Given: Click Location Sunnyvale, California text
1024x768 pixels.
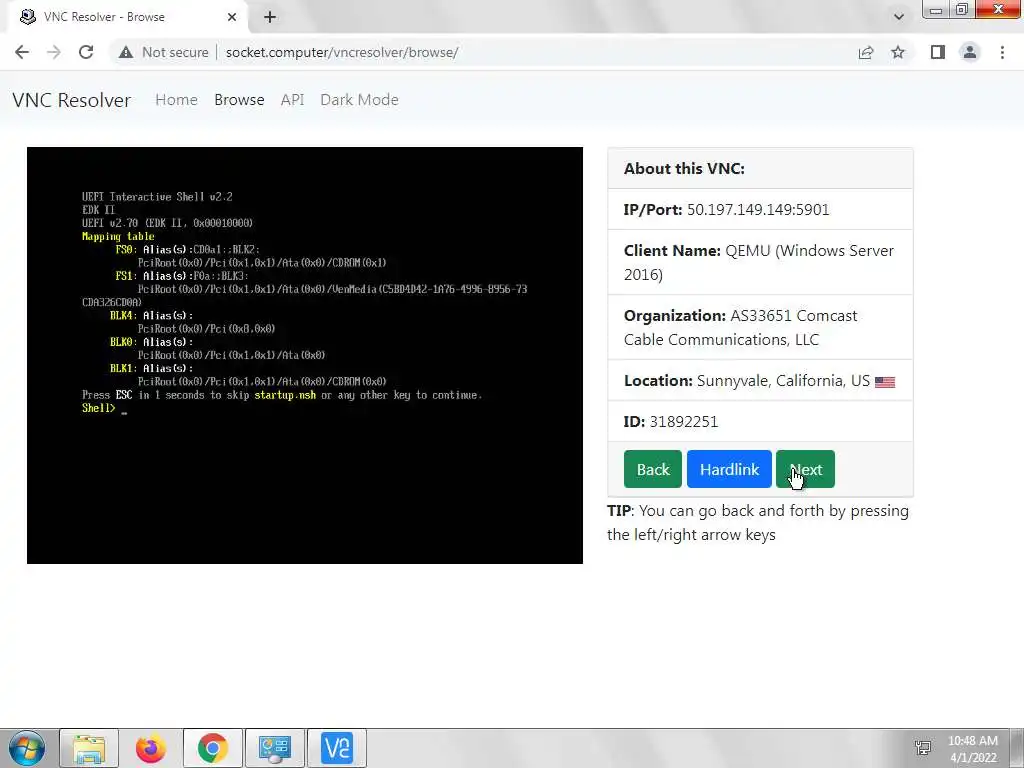Looking at the screenshot, I should tap(746, 381).
